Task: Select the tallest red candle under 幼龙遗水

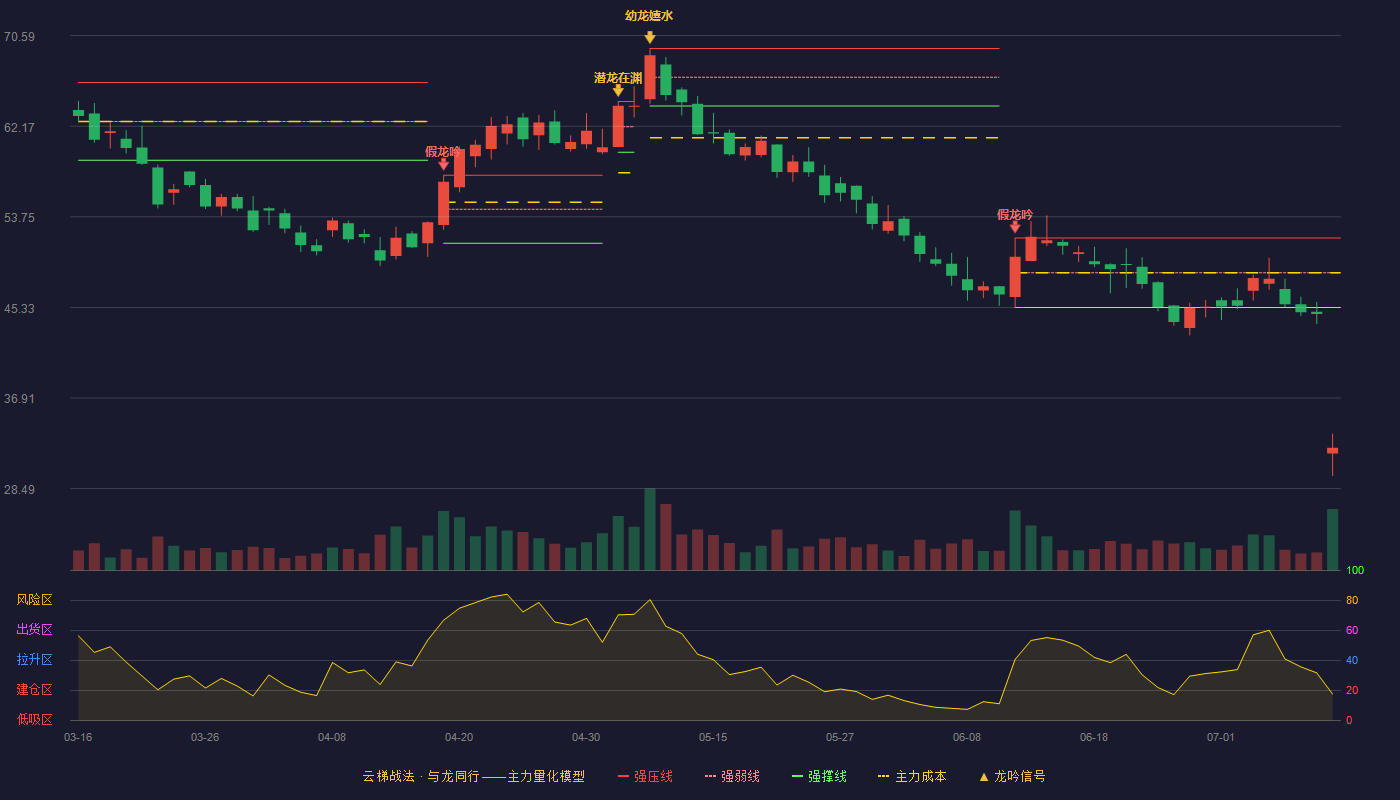Action: 650,77
